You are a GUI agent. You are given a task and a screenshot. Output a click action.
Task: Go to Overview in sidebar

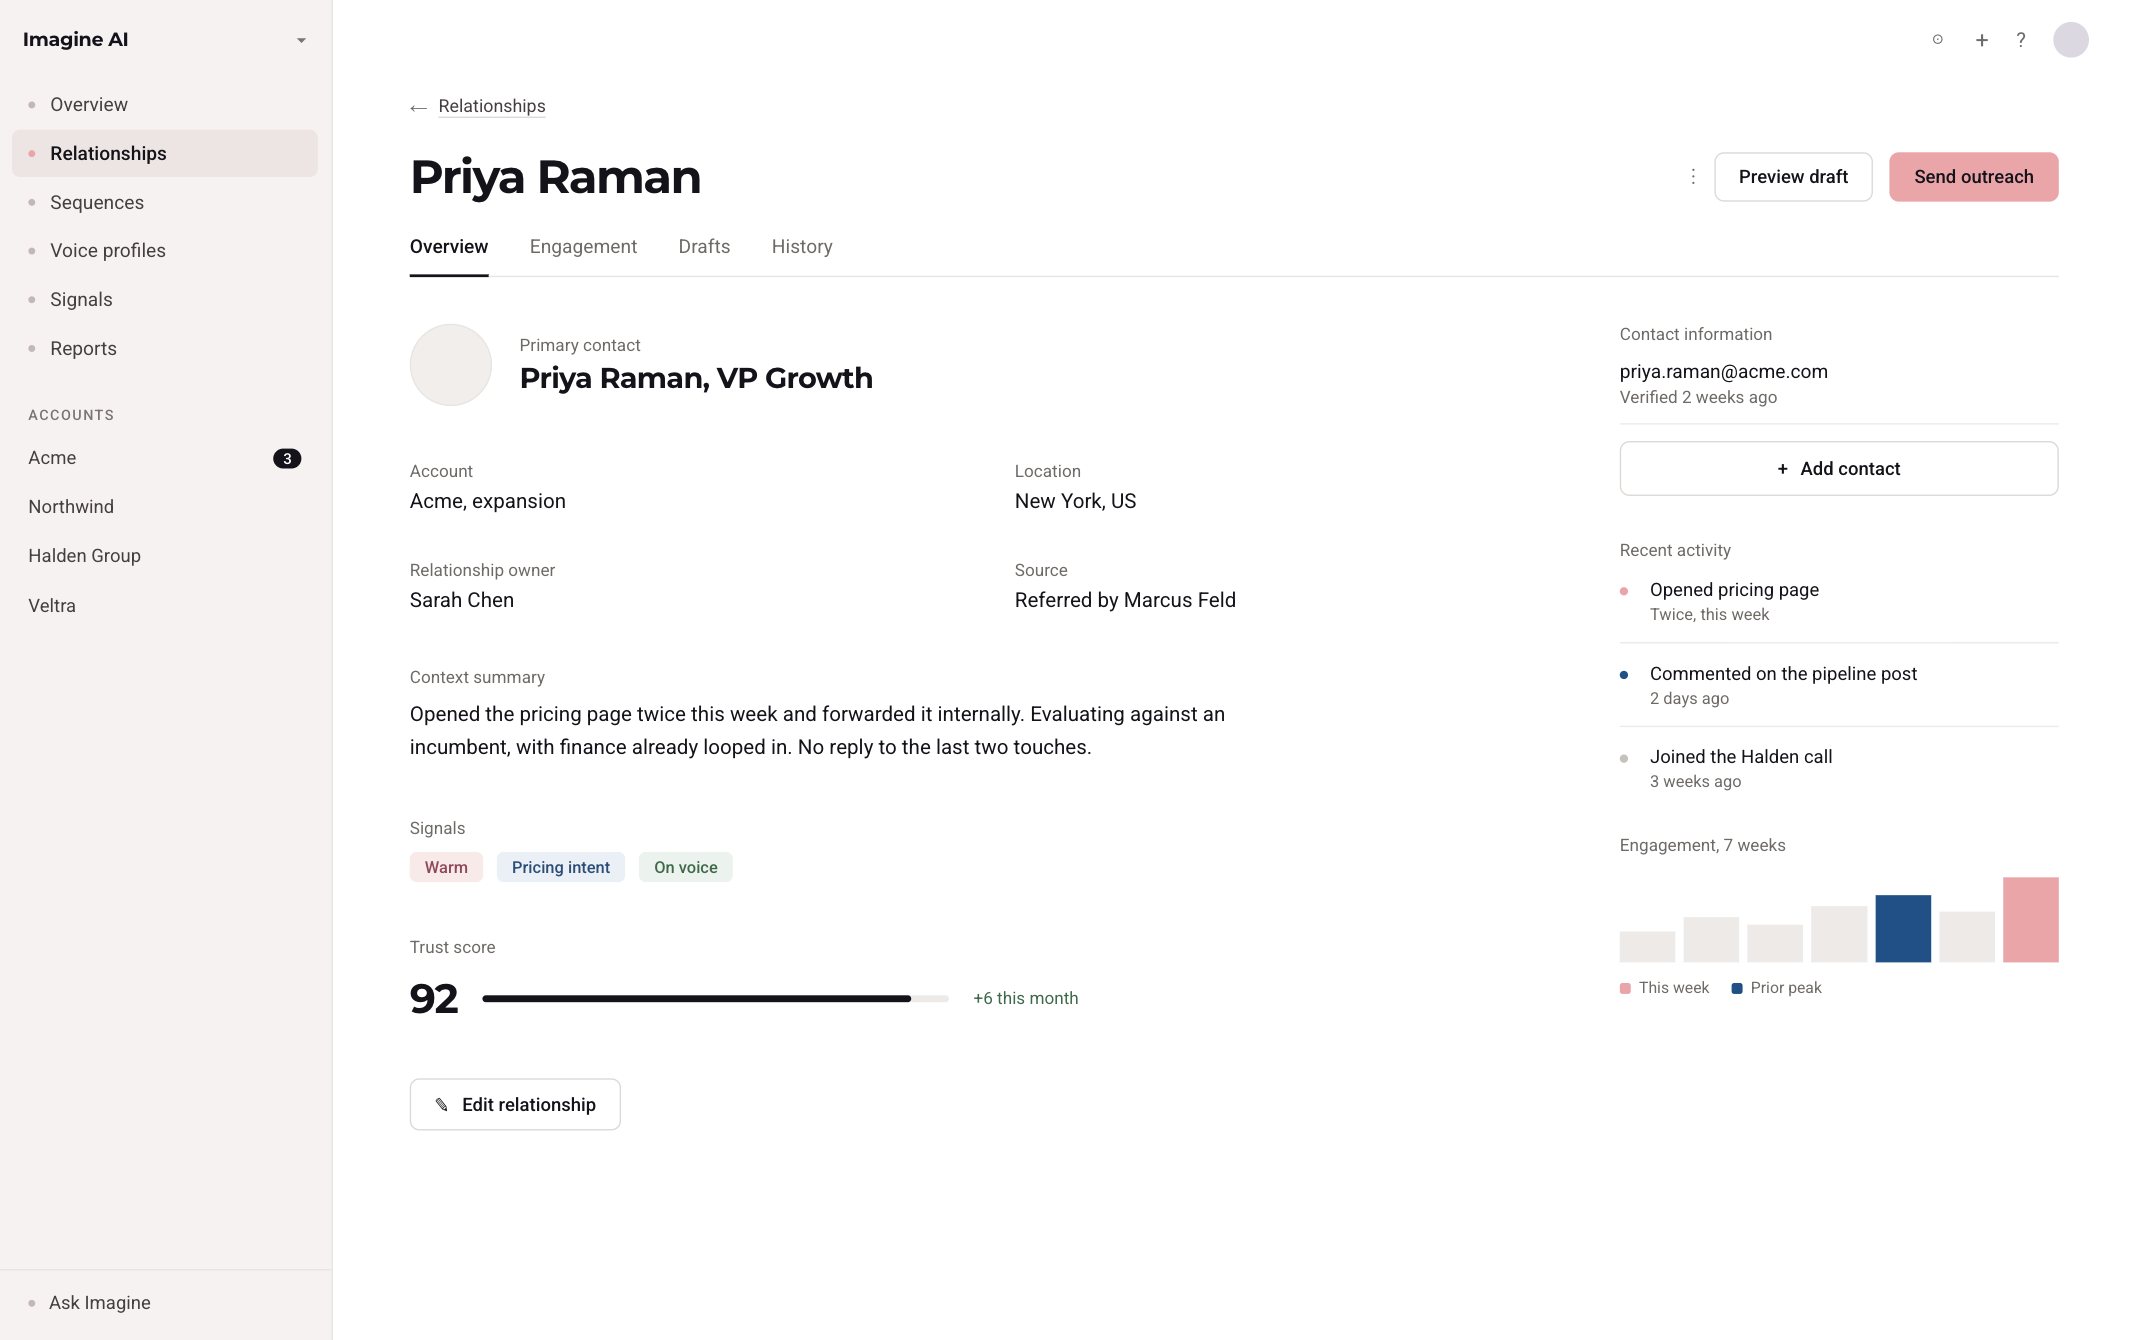[165, 105]
